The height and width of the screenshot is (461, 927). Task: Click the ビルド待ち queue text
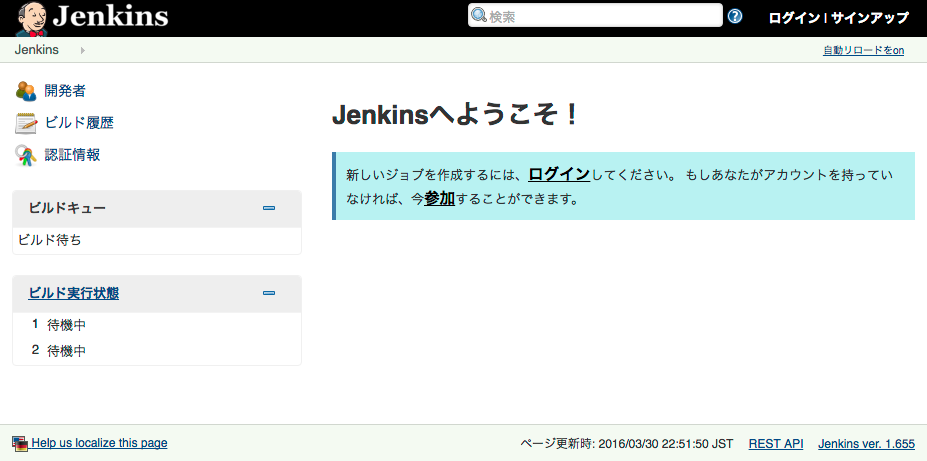point(50,240)
